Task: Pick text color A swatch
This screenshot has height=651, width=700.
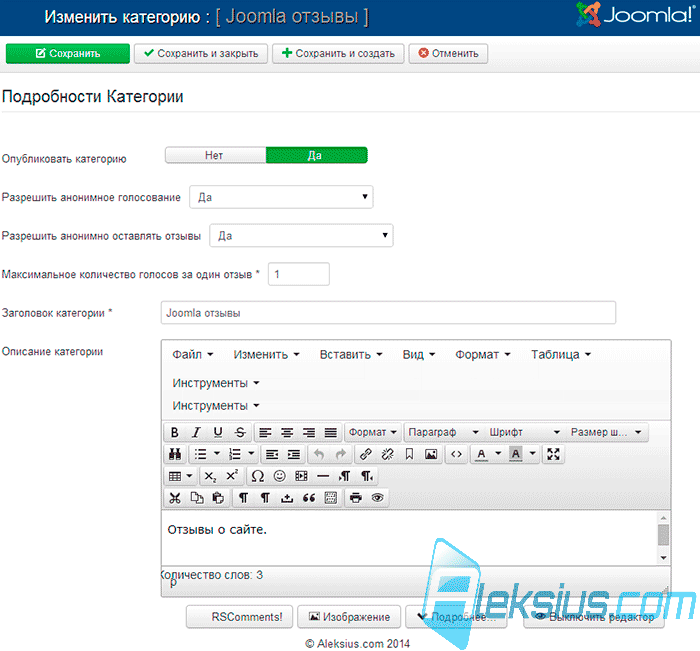Action: [481, 455]
